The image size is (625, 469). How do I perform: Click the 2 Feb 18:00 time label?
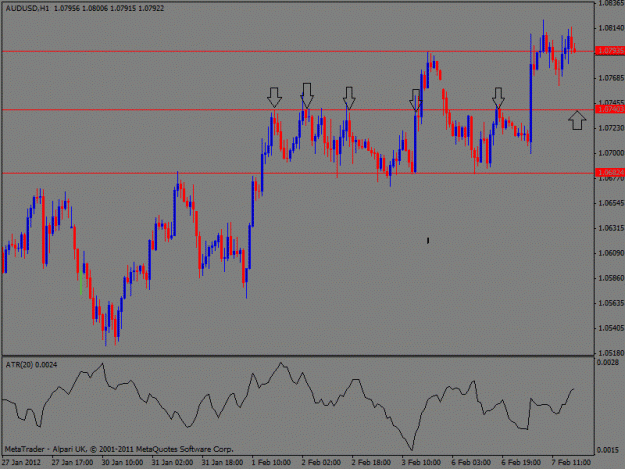[371, 463]
